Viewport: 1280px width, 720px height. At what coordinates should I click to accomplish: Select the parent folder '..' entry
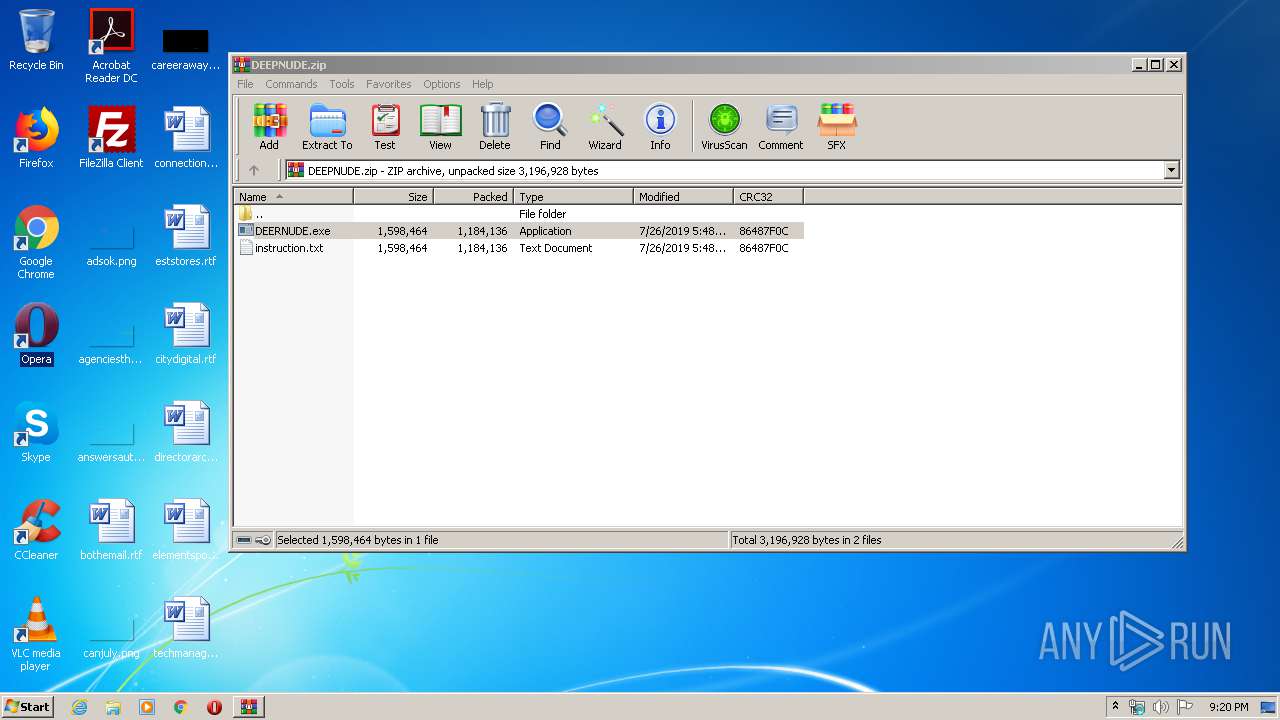pos(519,214)
